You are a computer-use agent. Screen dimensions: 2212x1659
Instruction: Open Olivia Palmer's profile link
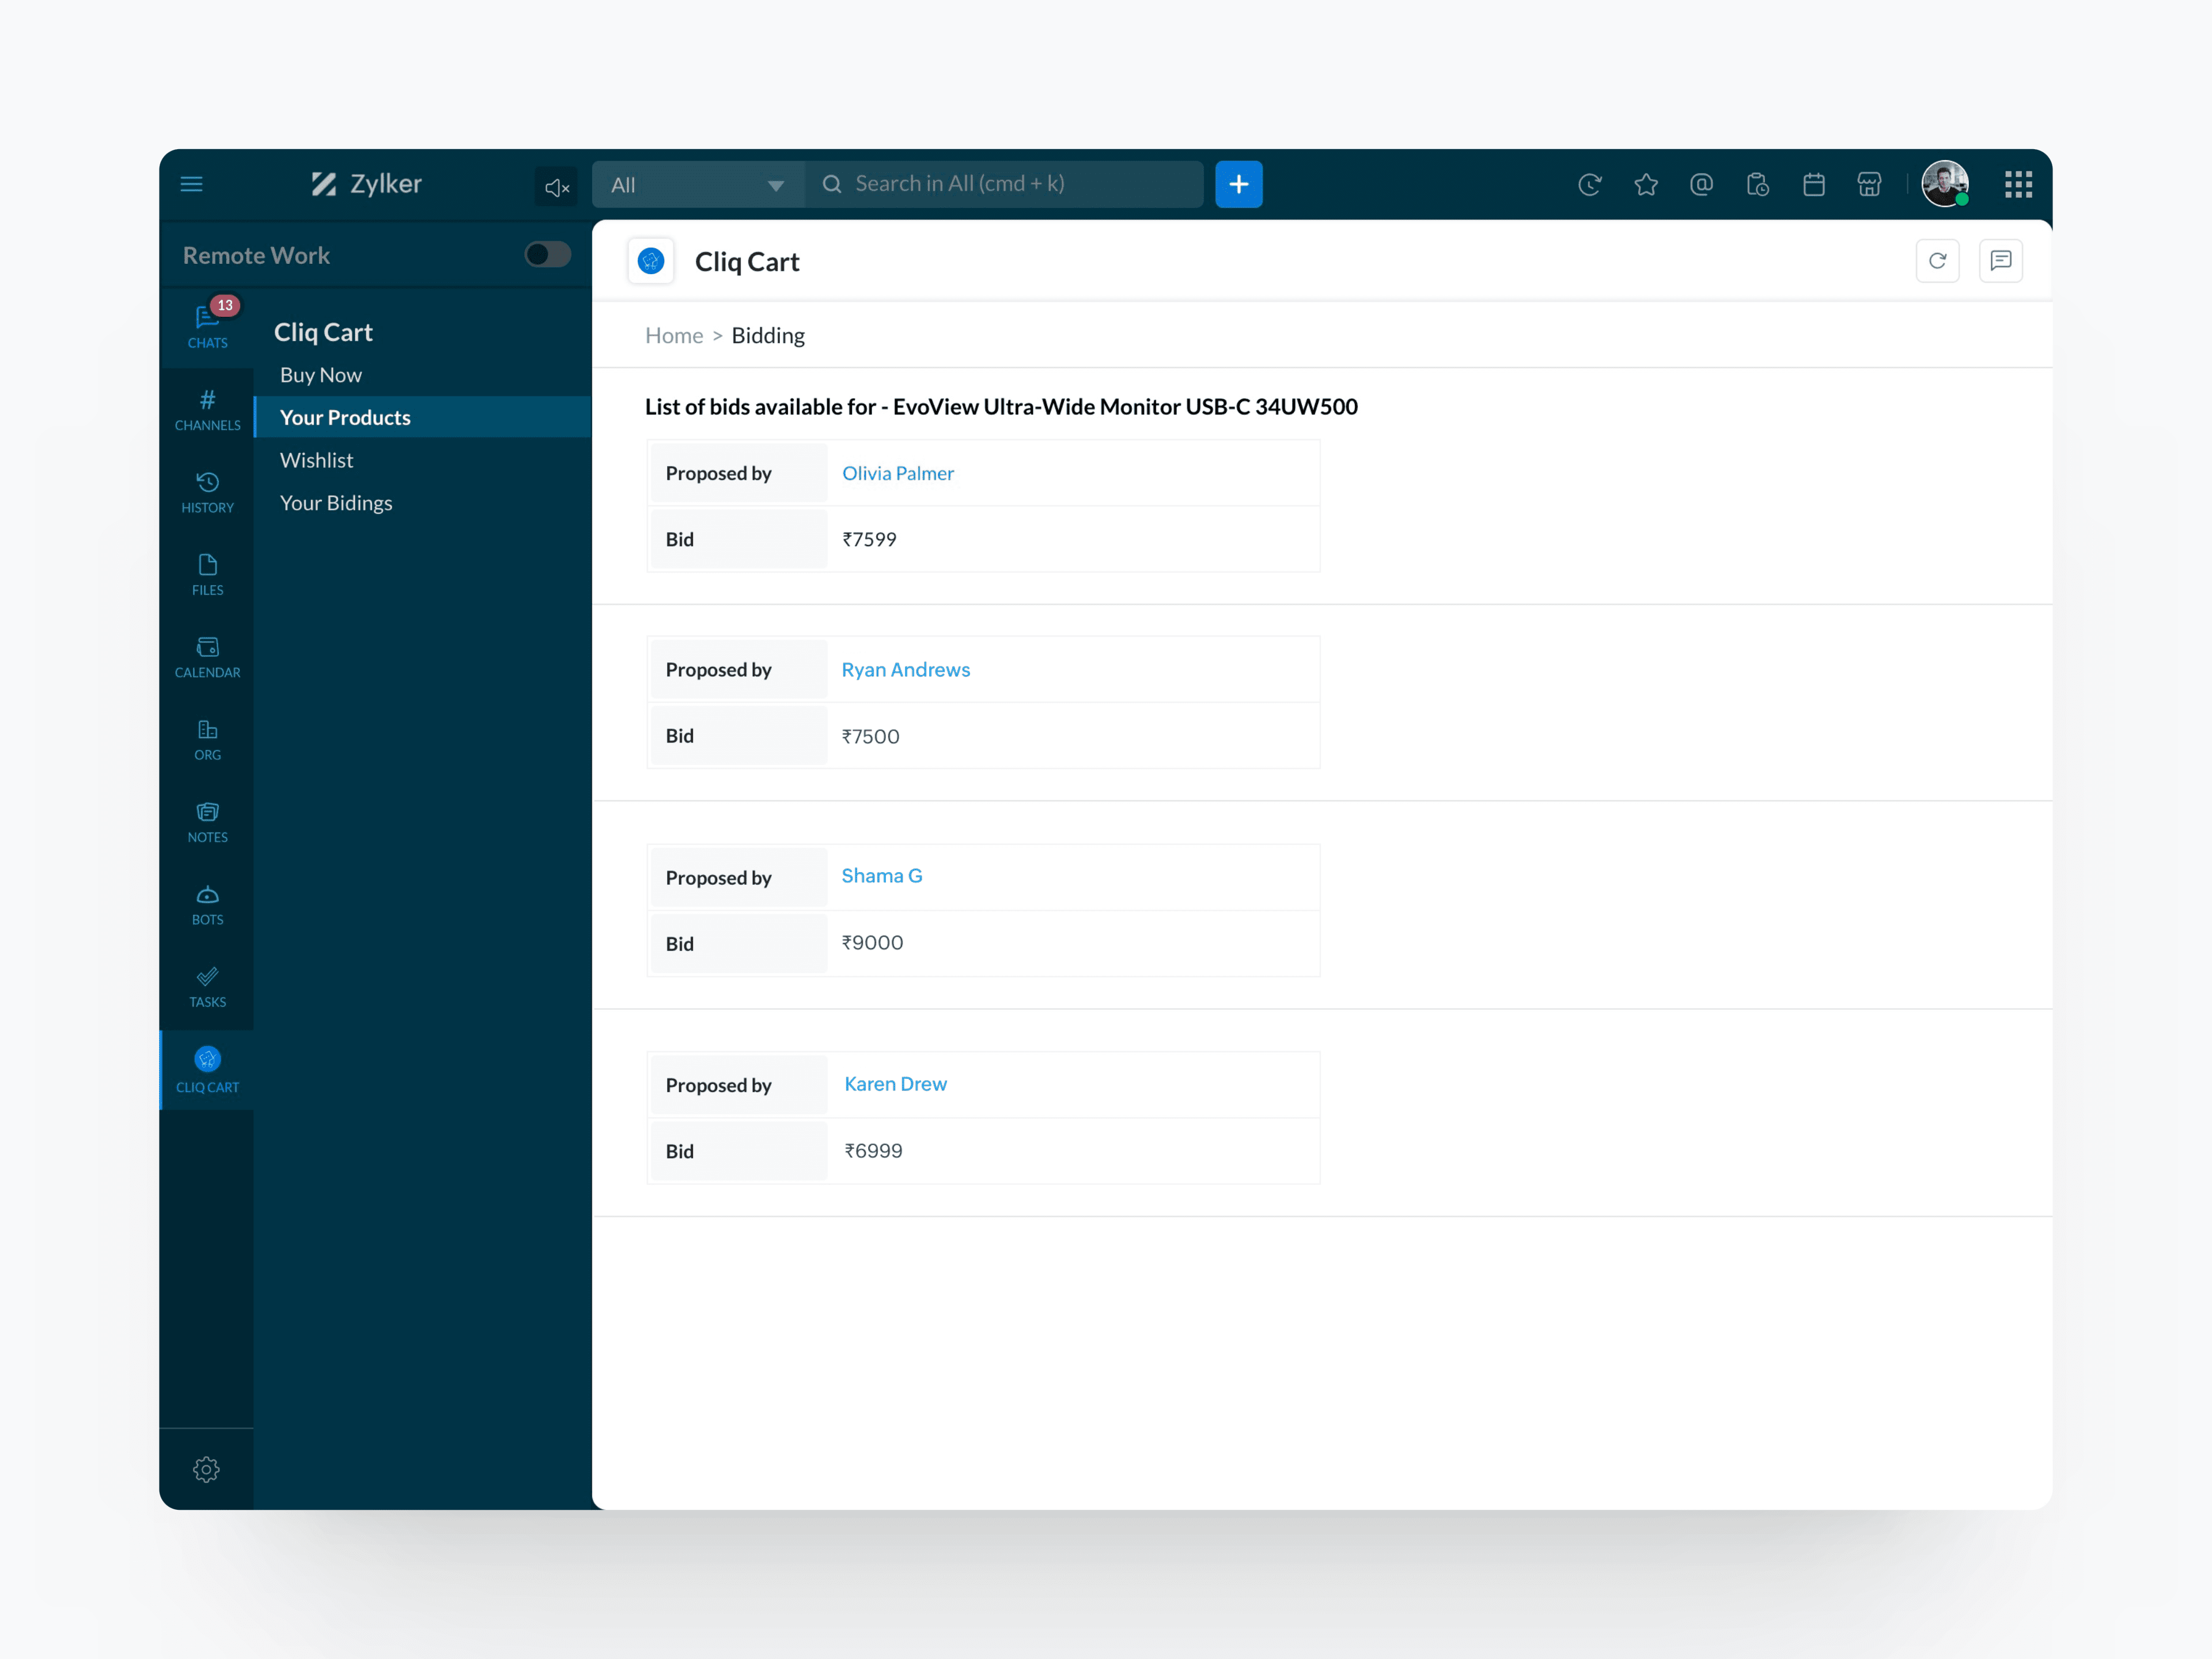tap(897, 473)
